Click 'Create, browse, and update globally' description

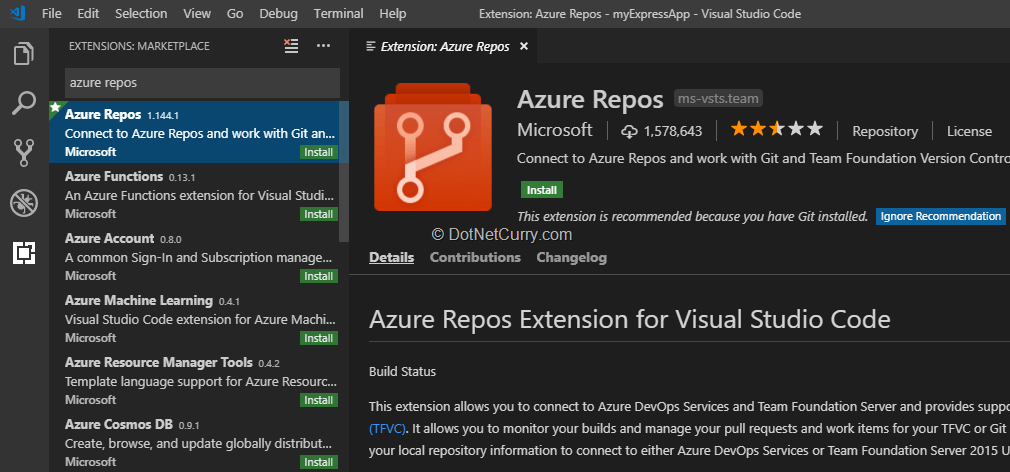pyautogui.click(x=198, y=443)
